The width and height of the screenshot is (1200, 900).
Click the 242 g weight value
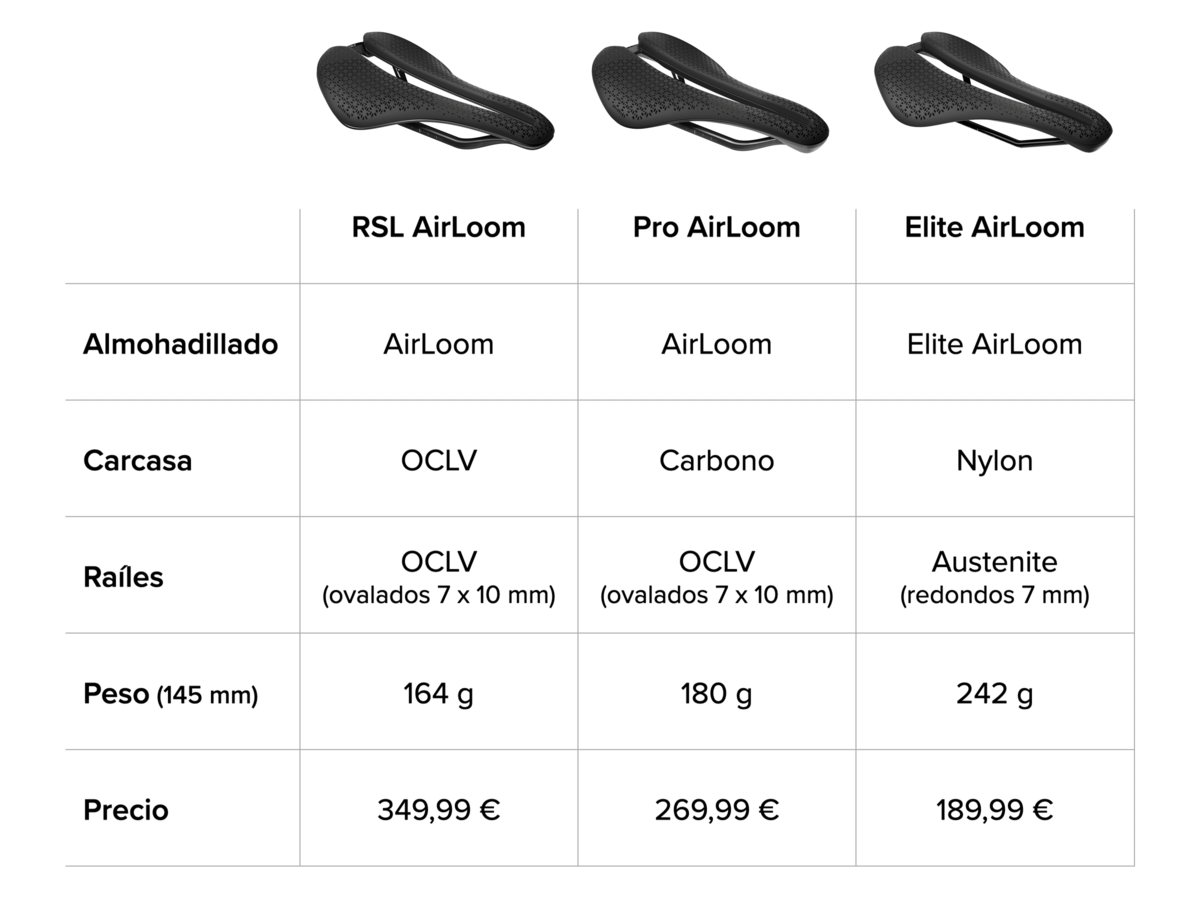[x=994, y=694]
